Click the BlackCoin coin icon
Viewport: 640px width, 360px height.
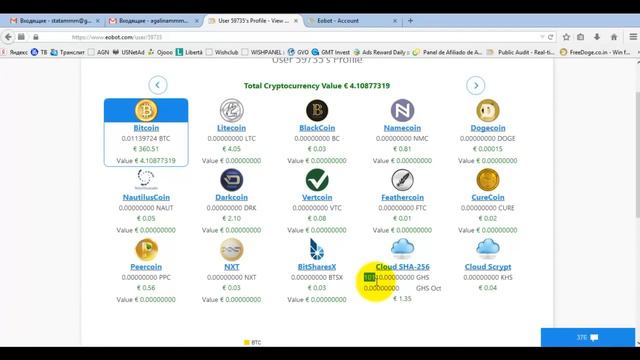(317, 110)
